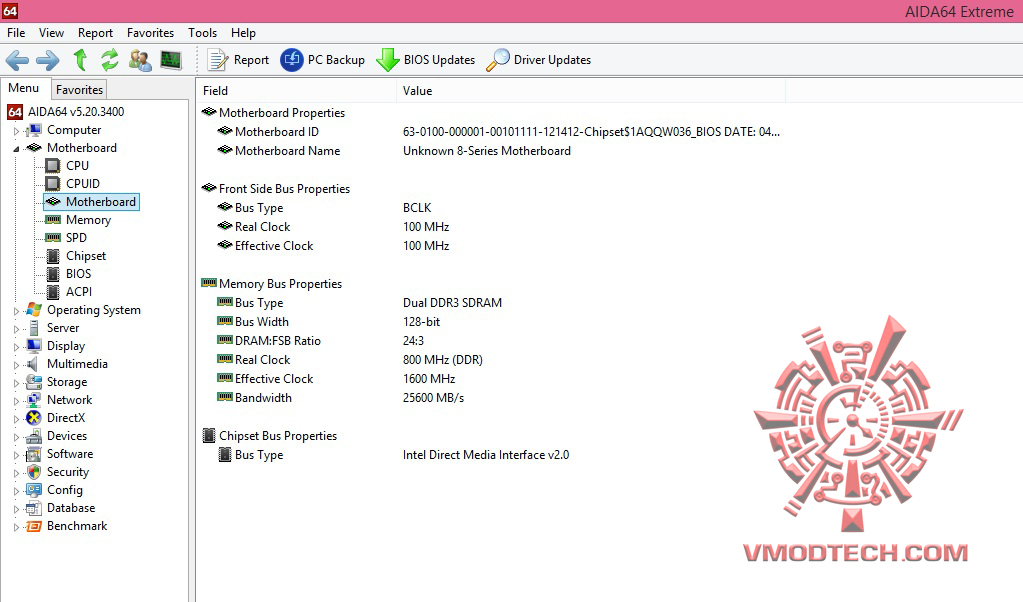Click the Report toolbar button

click(x=237, y=60)
